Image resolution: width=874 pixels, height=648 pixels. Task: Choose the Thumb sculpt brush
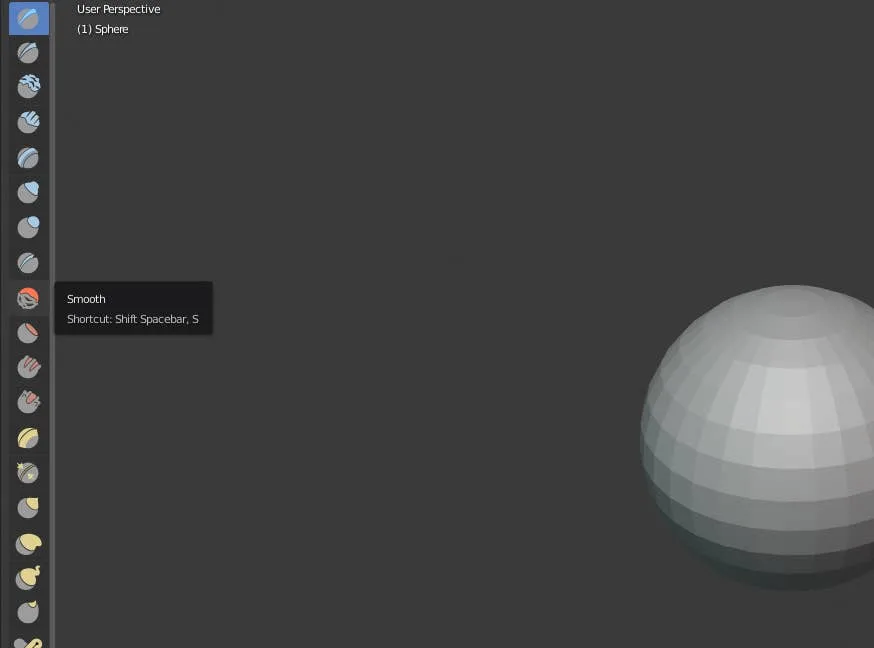point(28,612)
